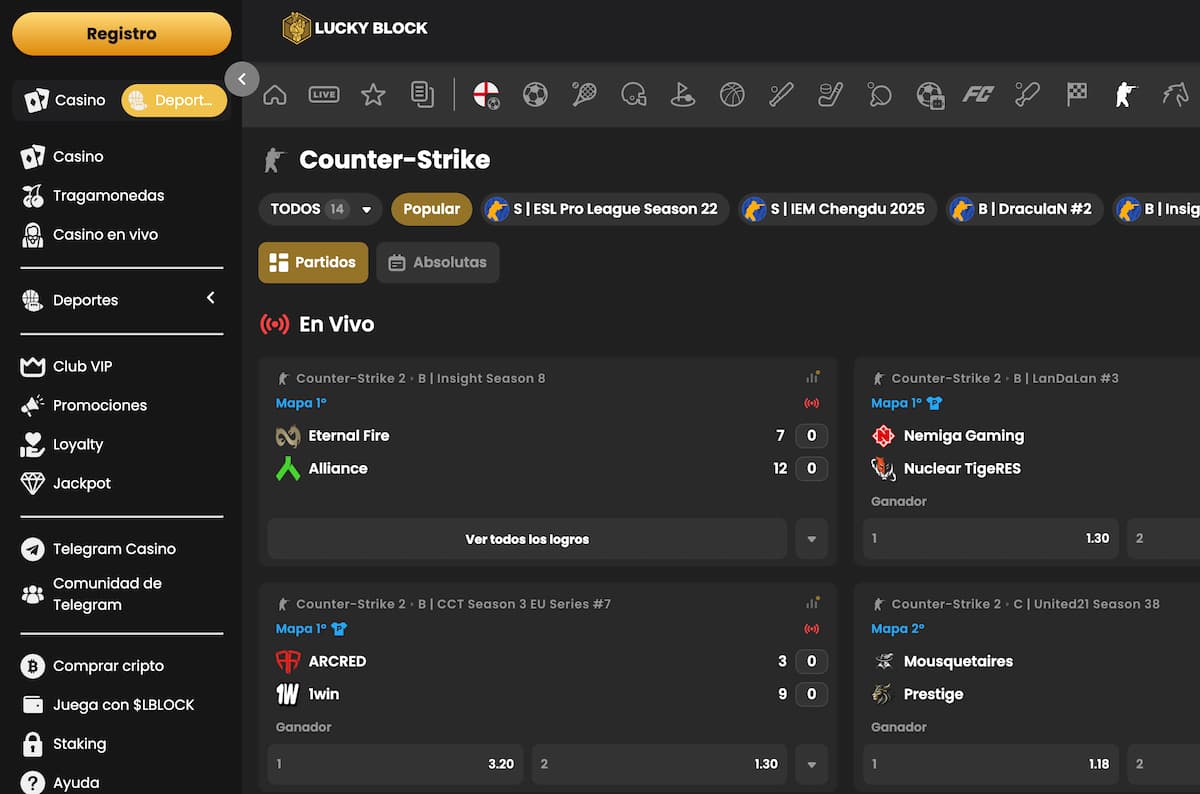
Task: Select the Absolutas tab
Action: (437, 262)
